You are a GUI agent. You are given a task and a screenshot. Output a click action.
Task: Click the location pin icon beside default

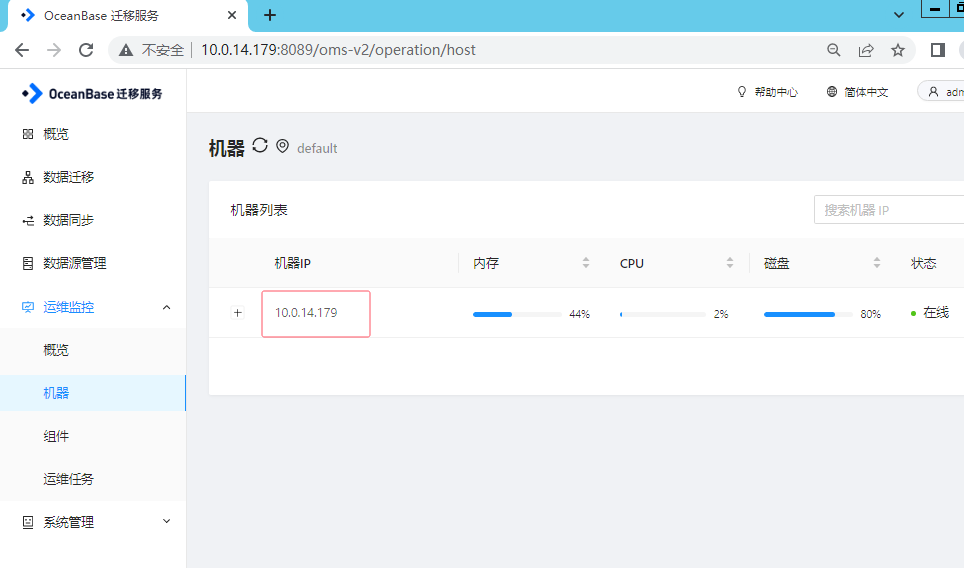click(282, 146)
